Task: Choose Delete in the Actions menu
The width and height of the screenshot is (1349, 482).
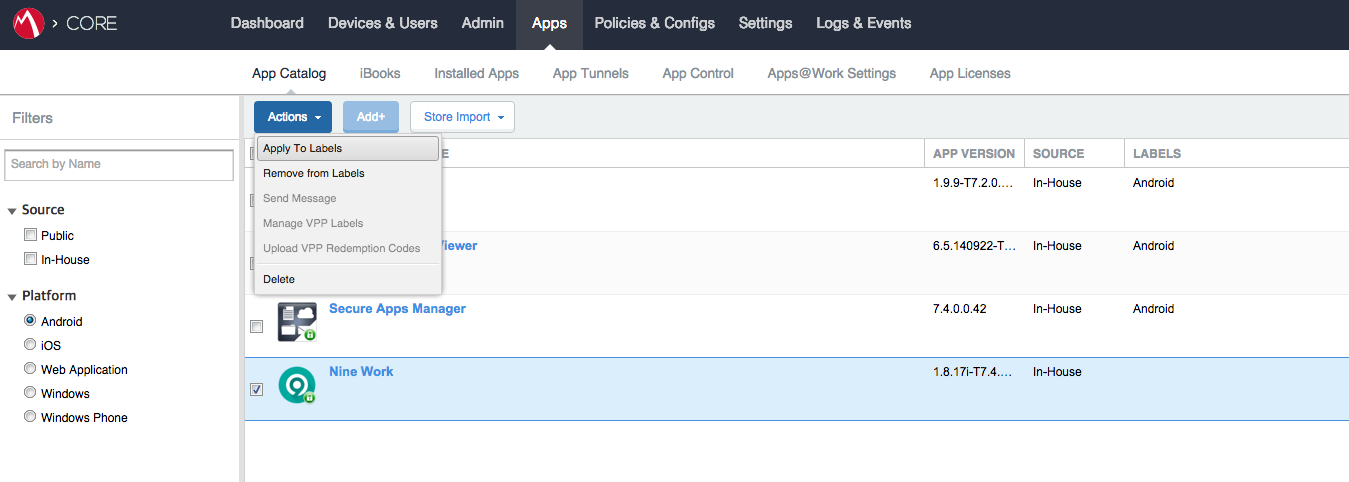Action: pos(347,280)
